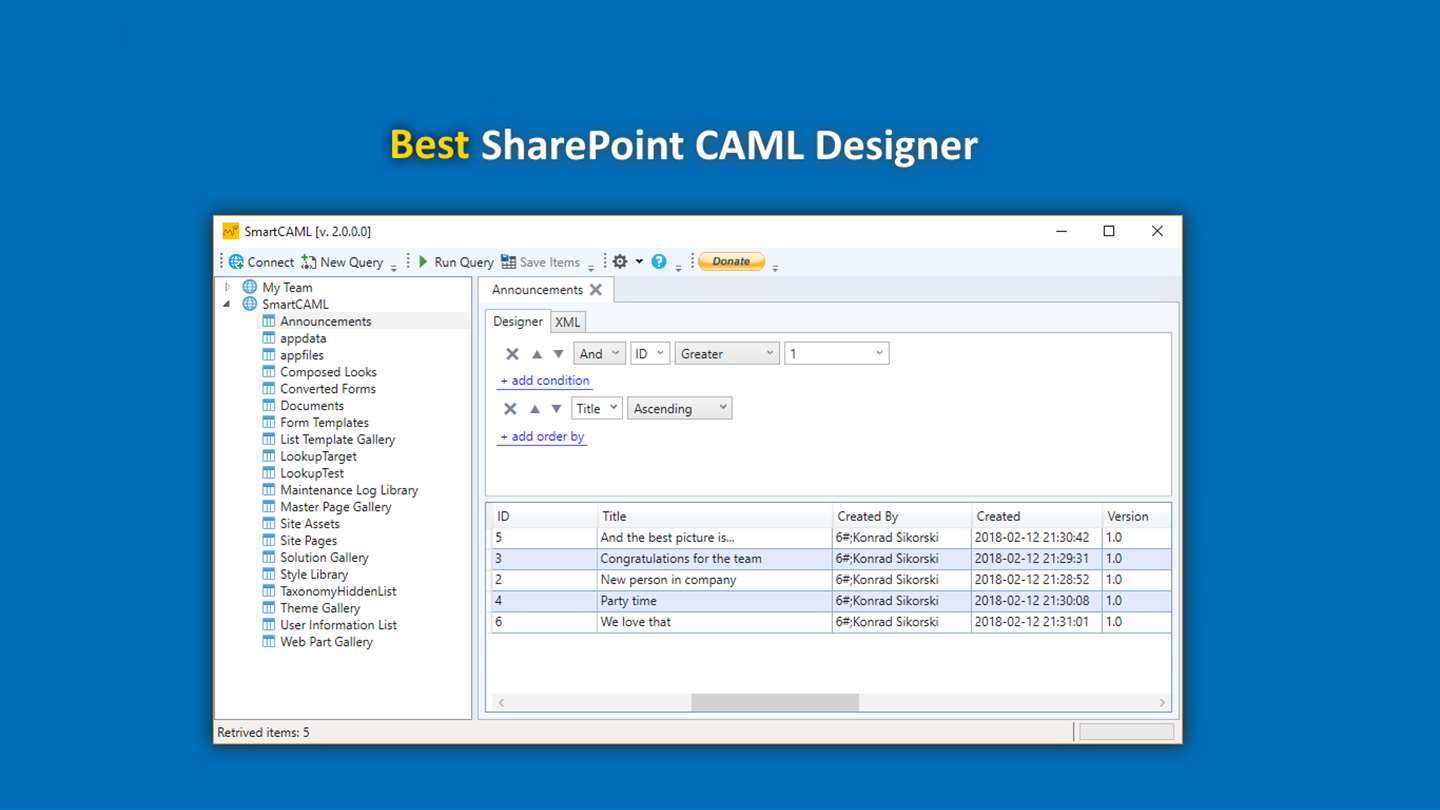Click the yellow Donate button
This screenshot has height=810, width=1440.
coord(731,261)
